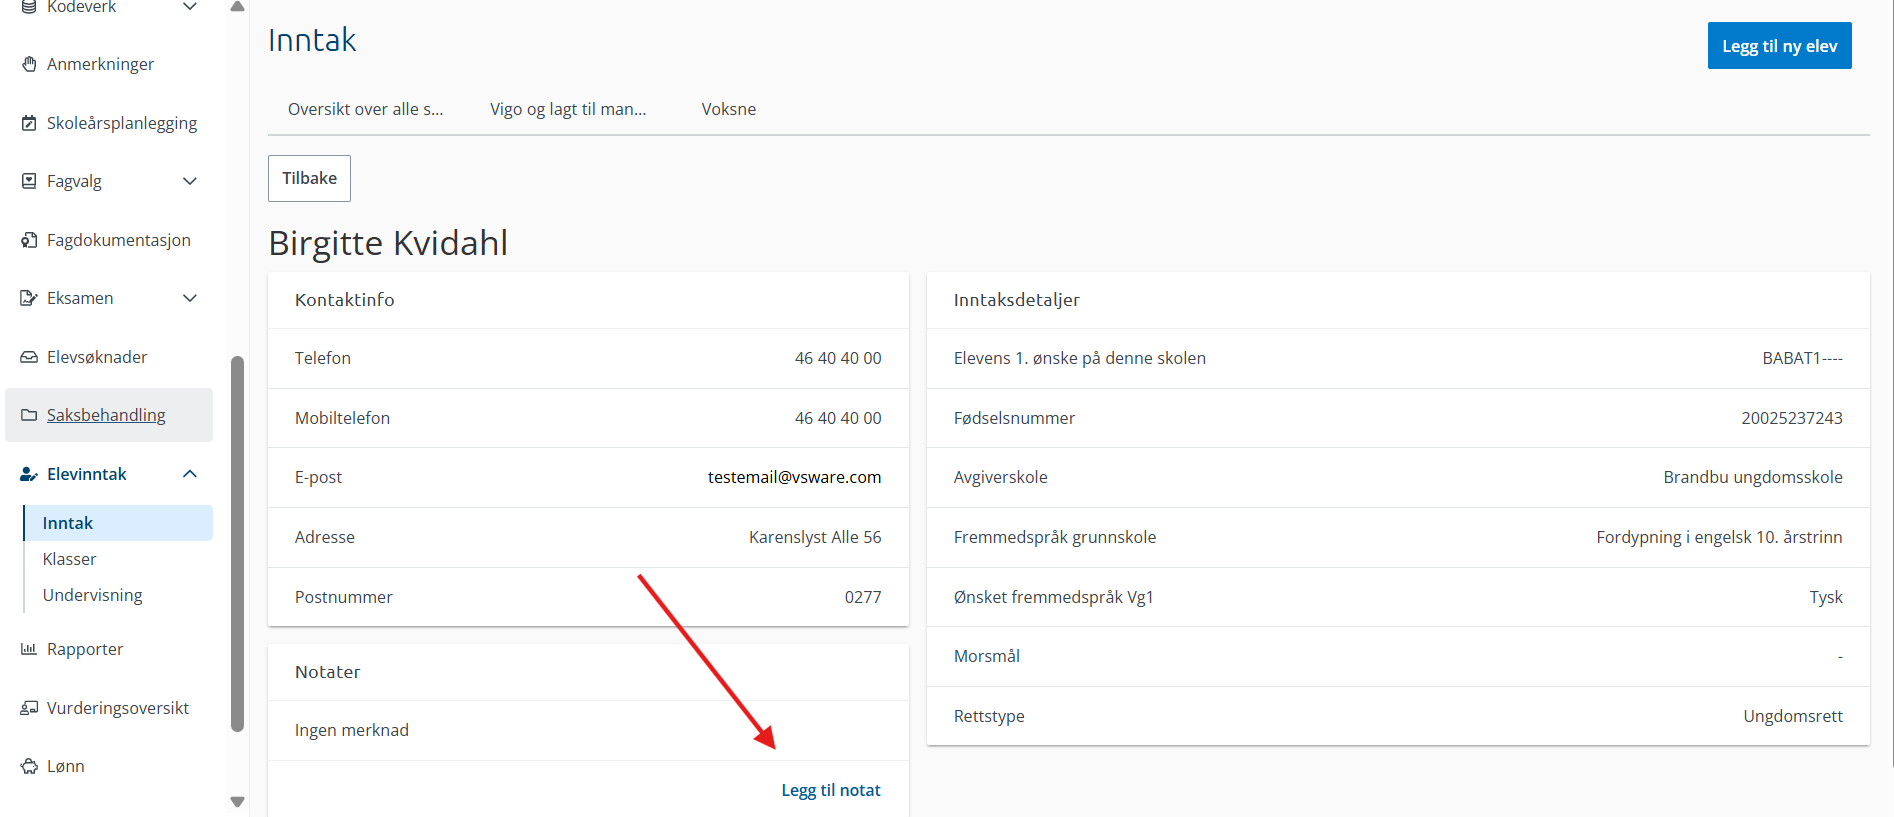Screen dimensions: 1894x817
Task: Click the Rapporter chart icon
Action: pos(29,649)
